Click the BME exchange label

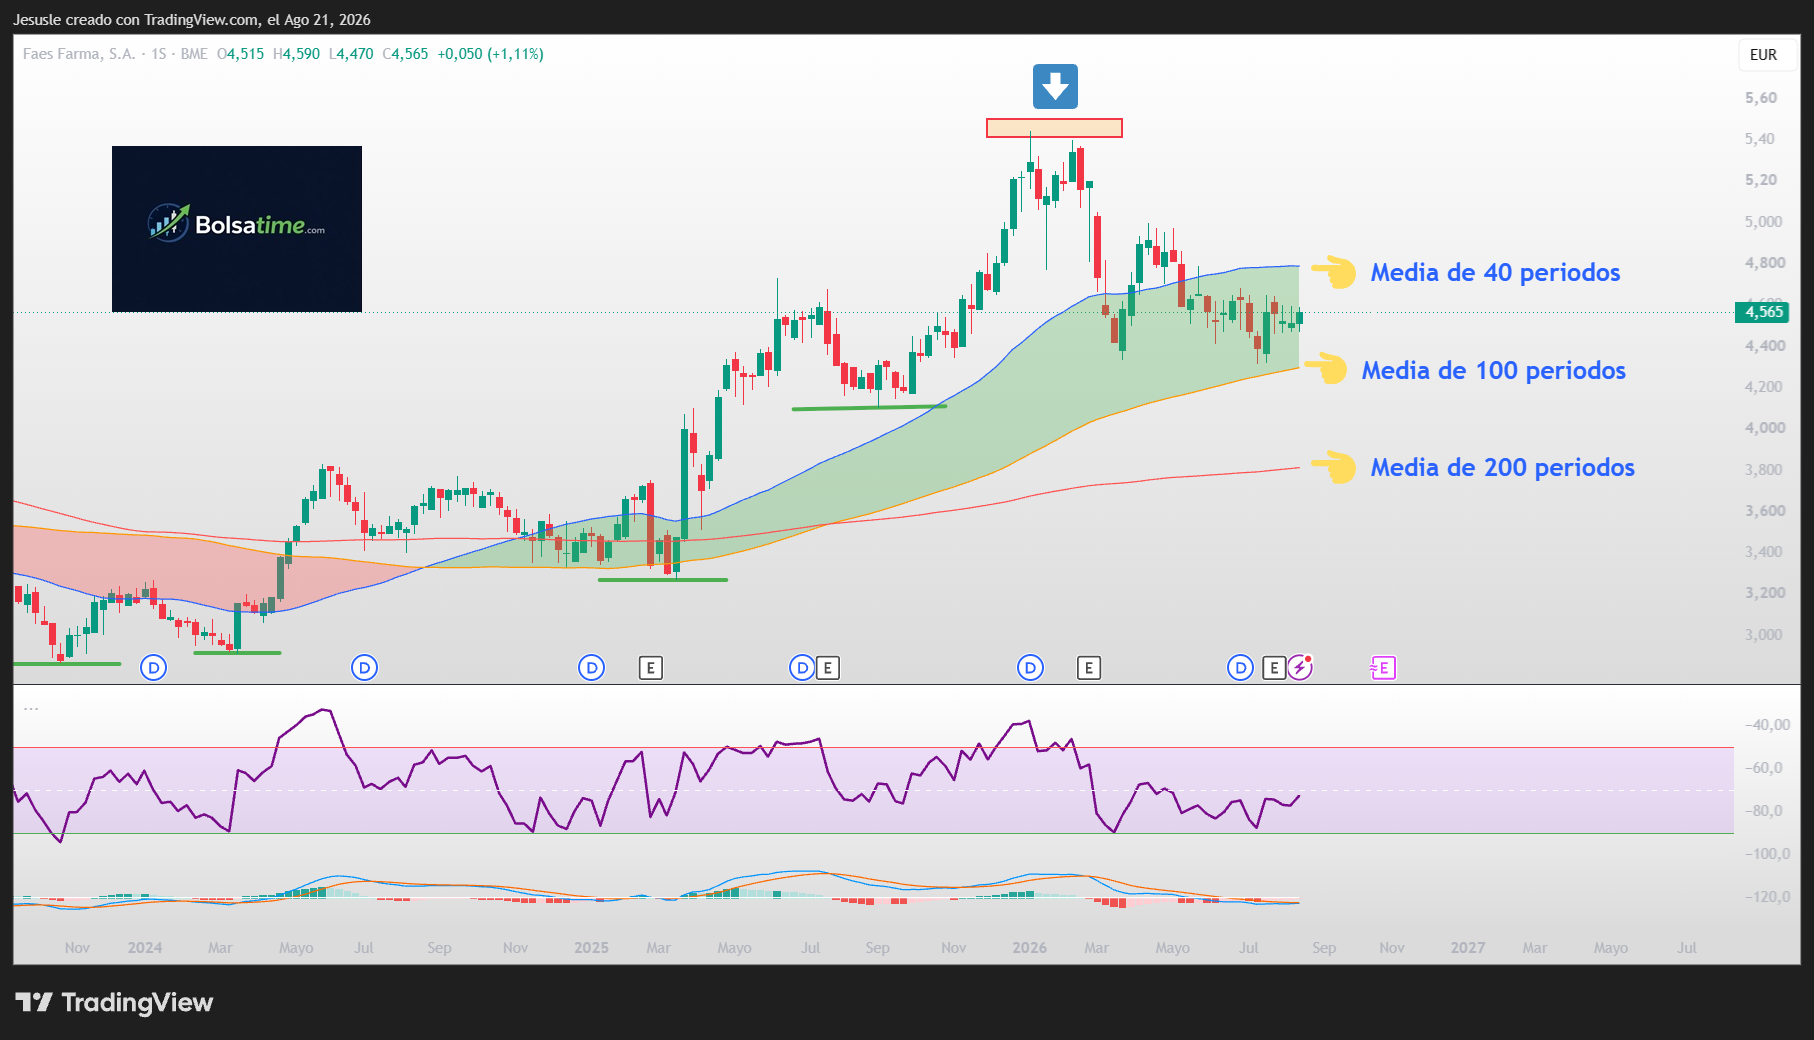click(194, 54)
